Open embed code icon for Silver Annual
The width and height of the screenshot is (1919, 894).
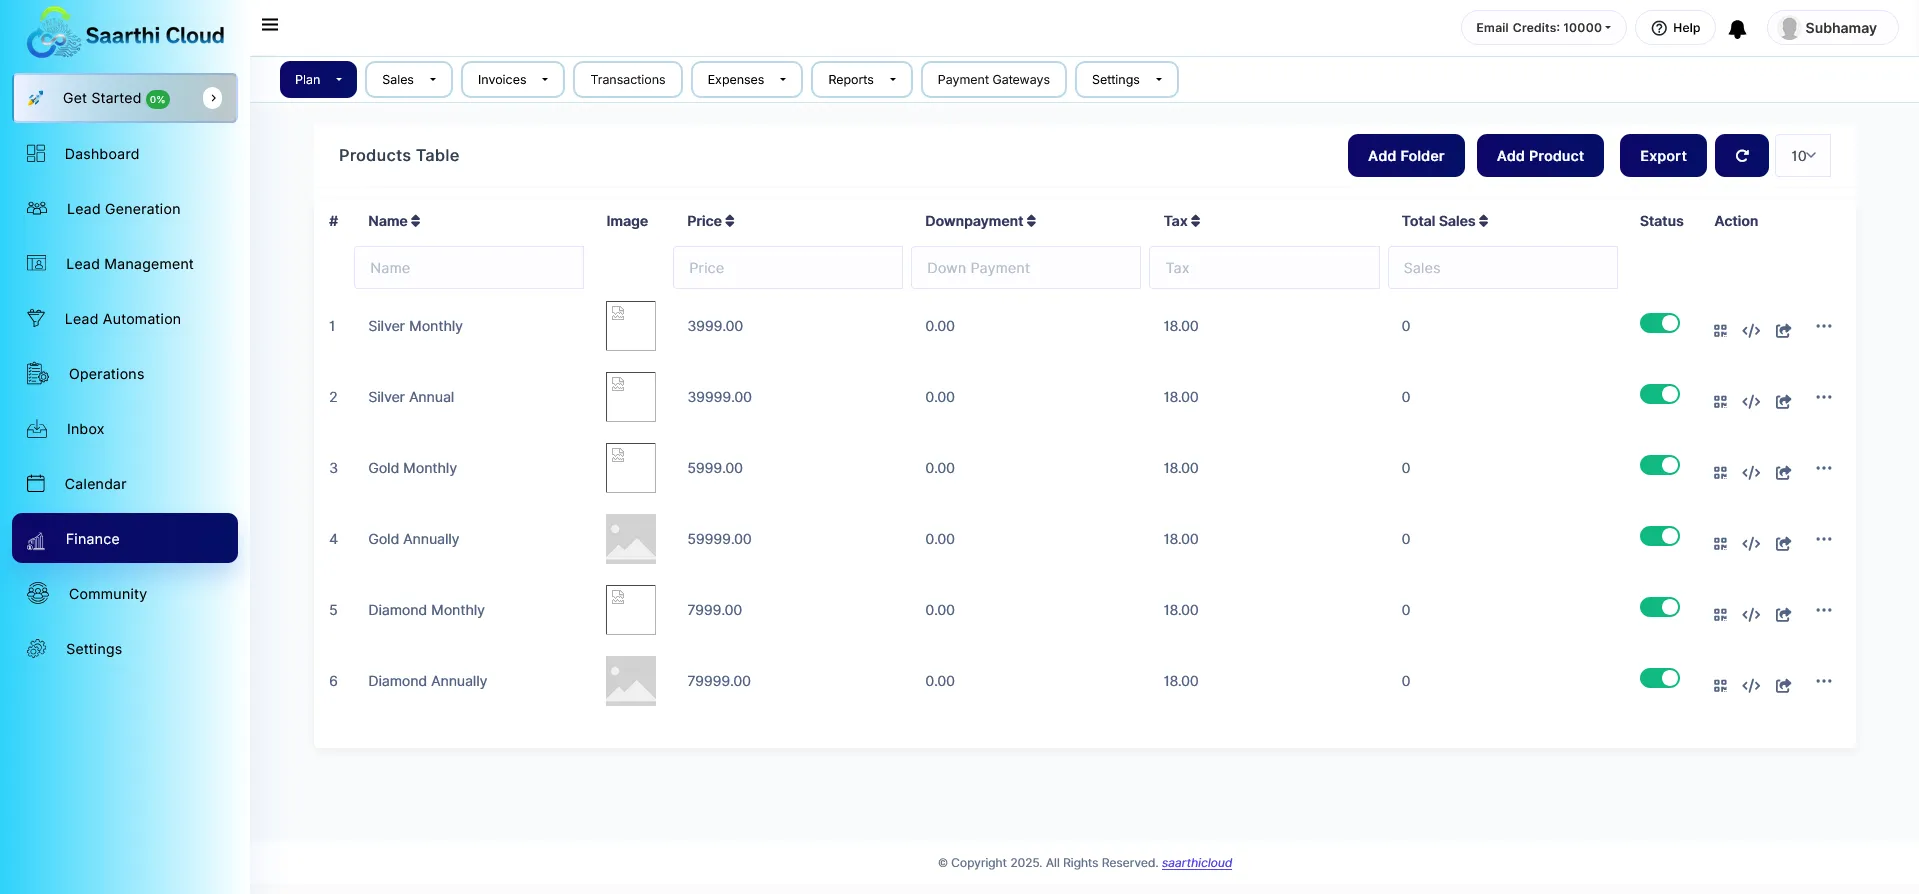click(1751, 402)
